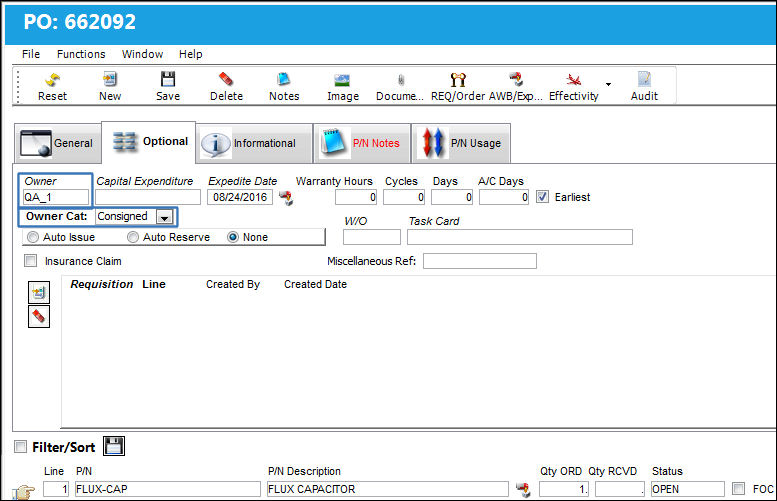Viewport: 777px width, 501px height.
Task: Click the Warranty Hours field
Action: [x=356, y=197]
